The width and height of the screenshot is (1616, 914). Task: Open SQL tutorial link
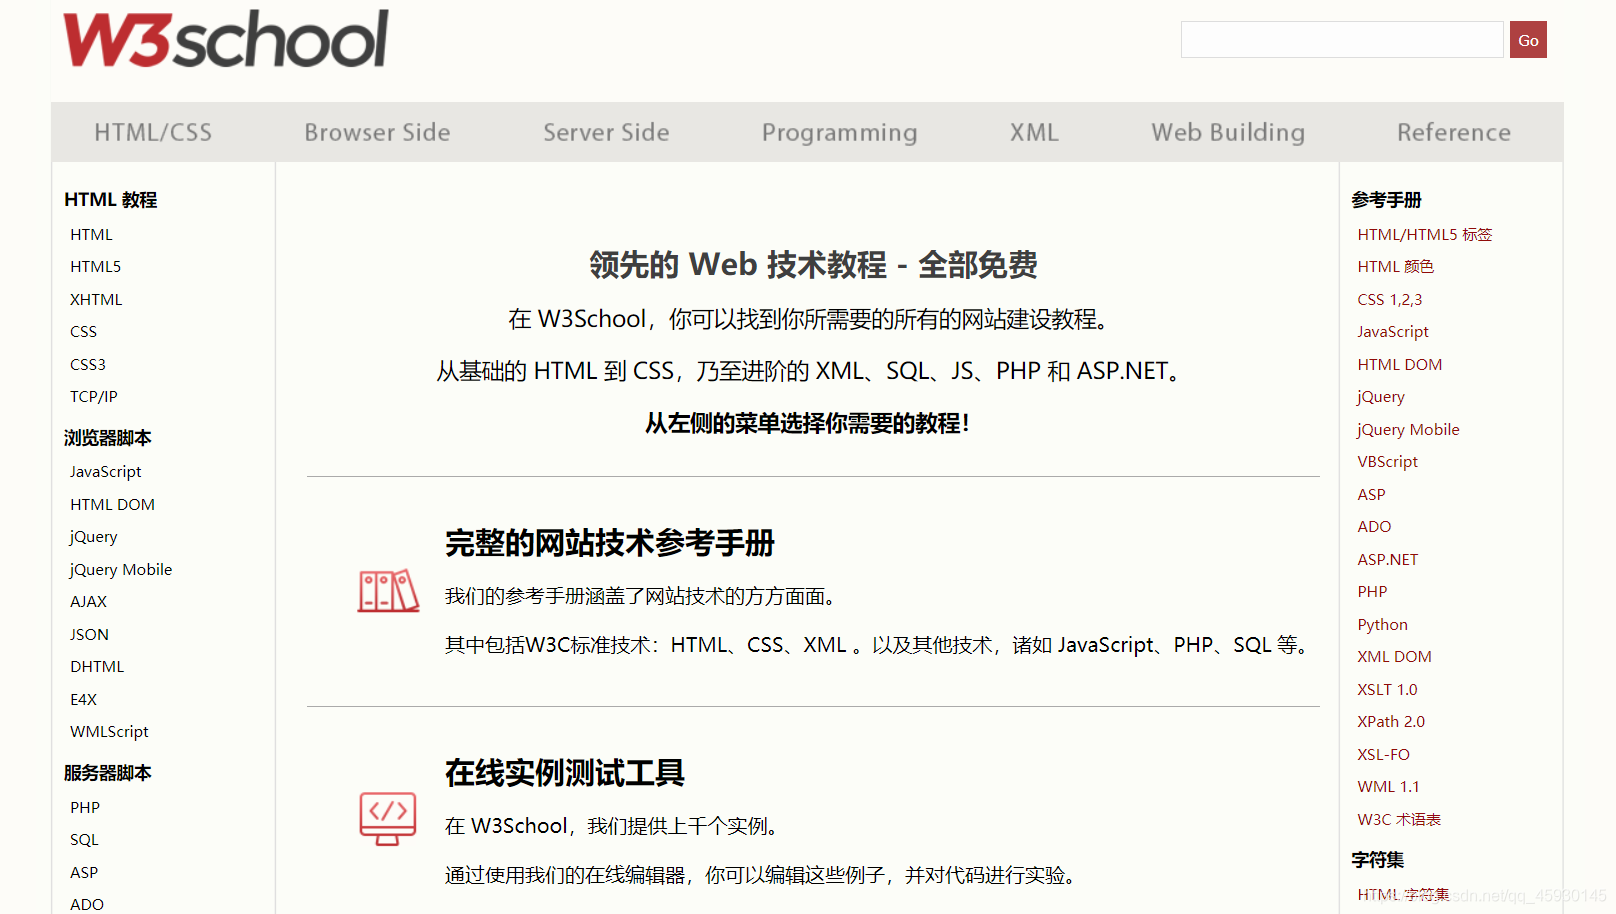coord(84,840)
